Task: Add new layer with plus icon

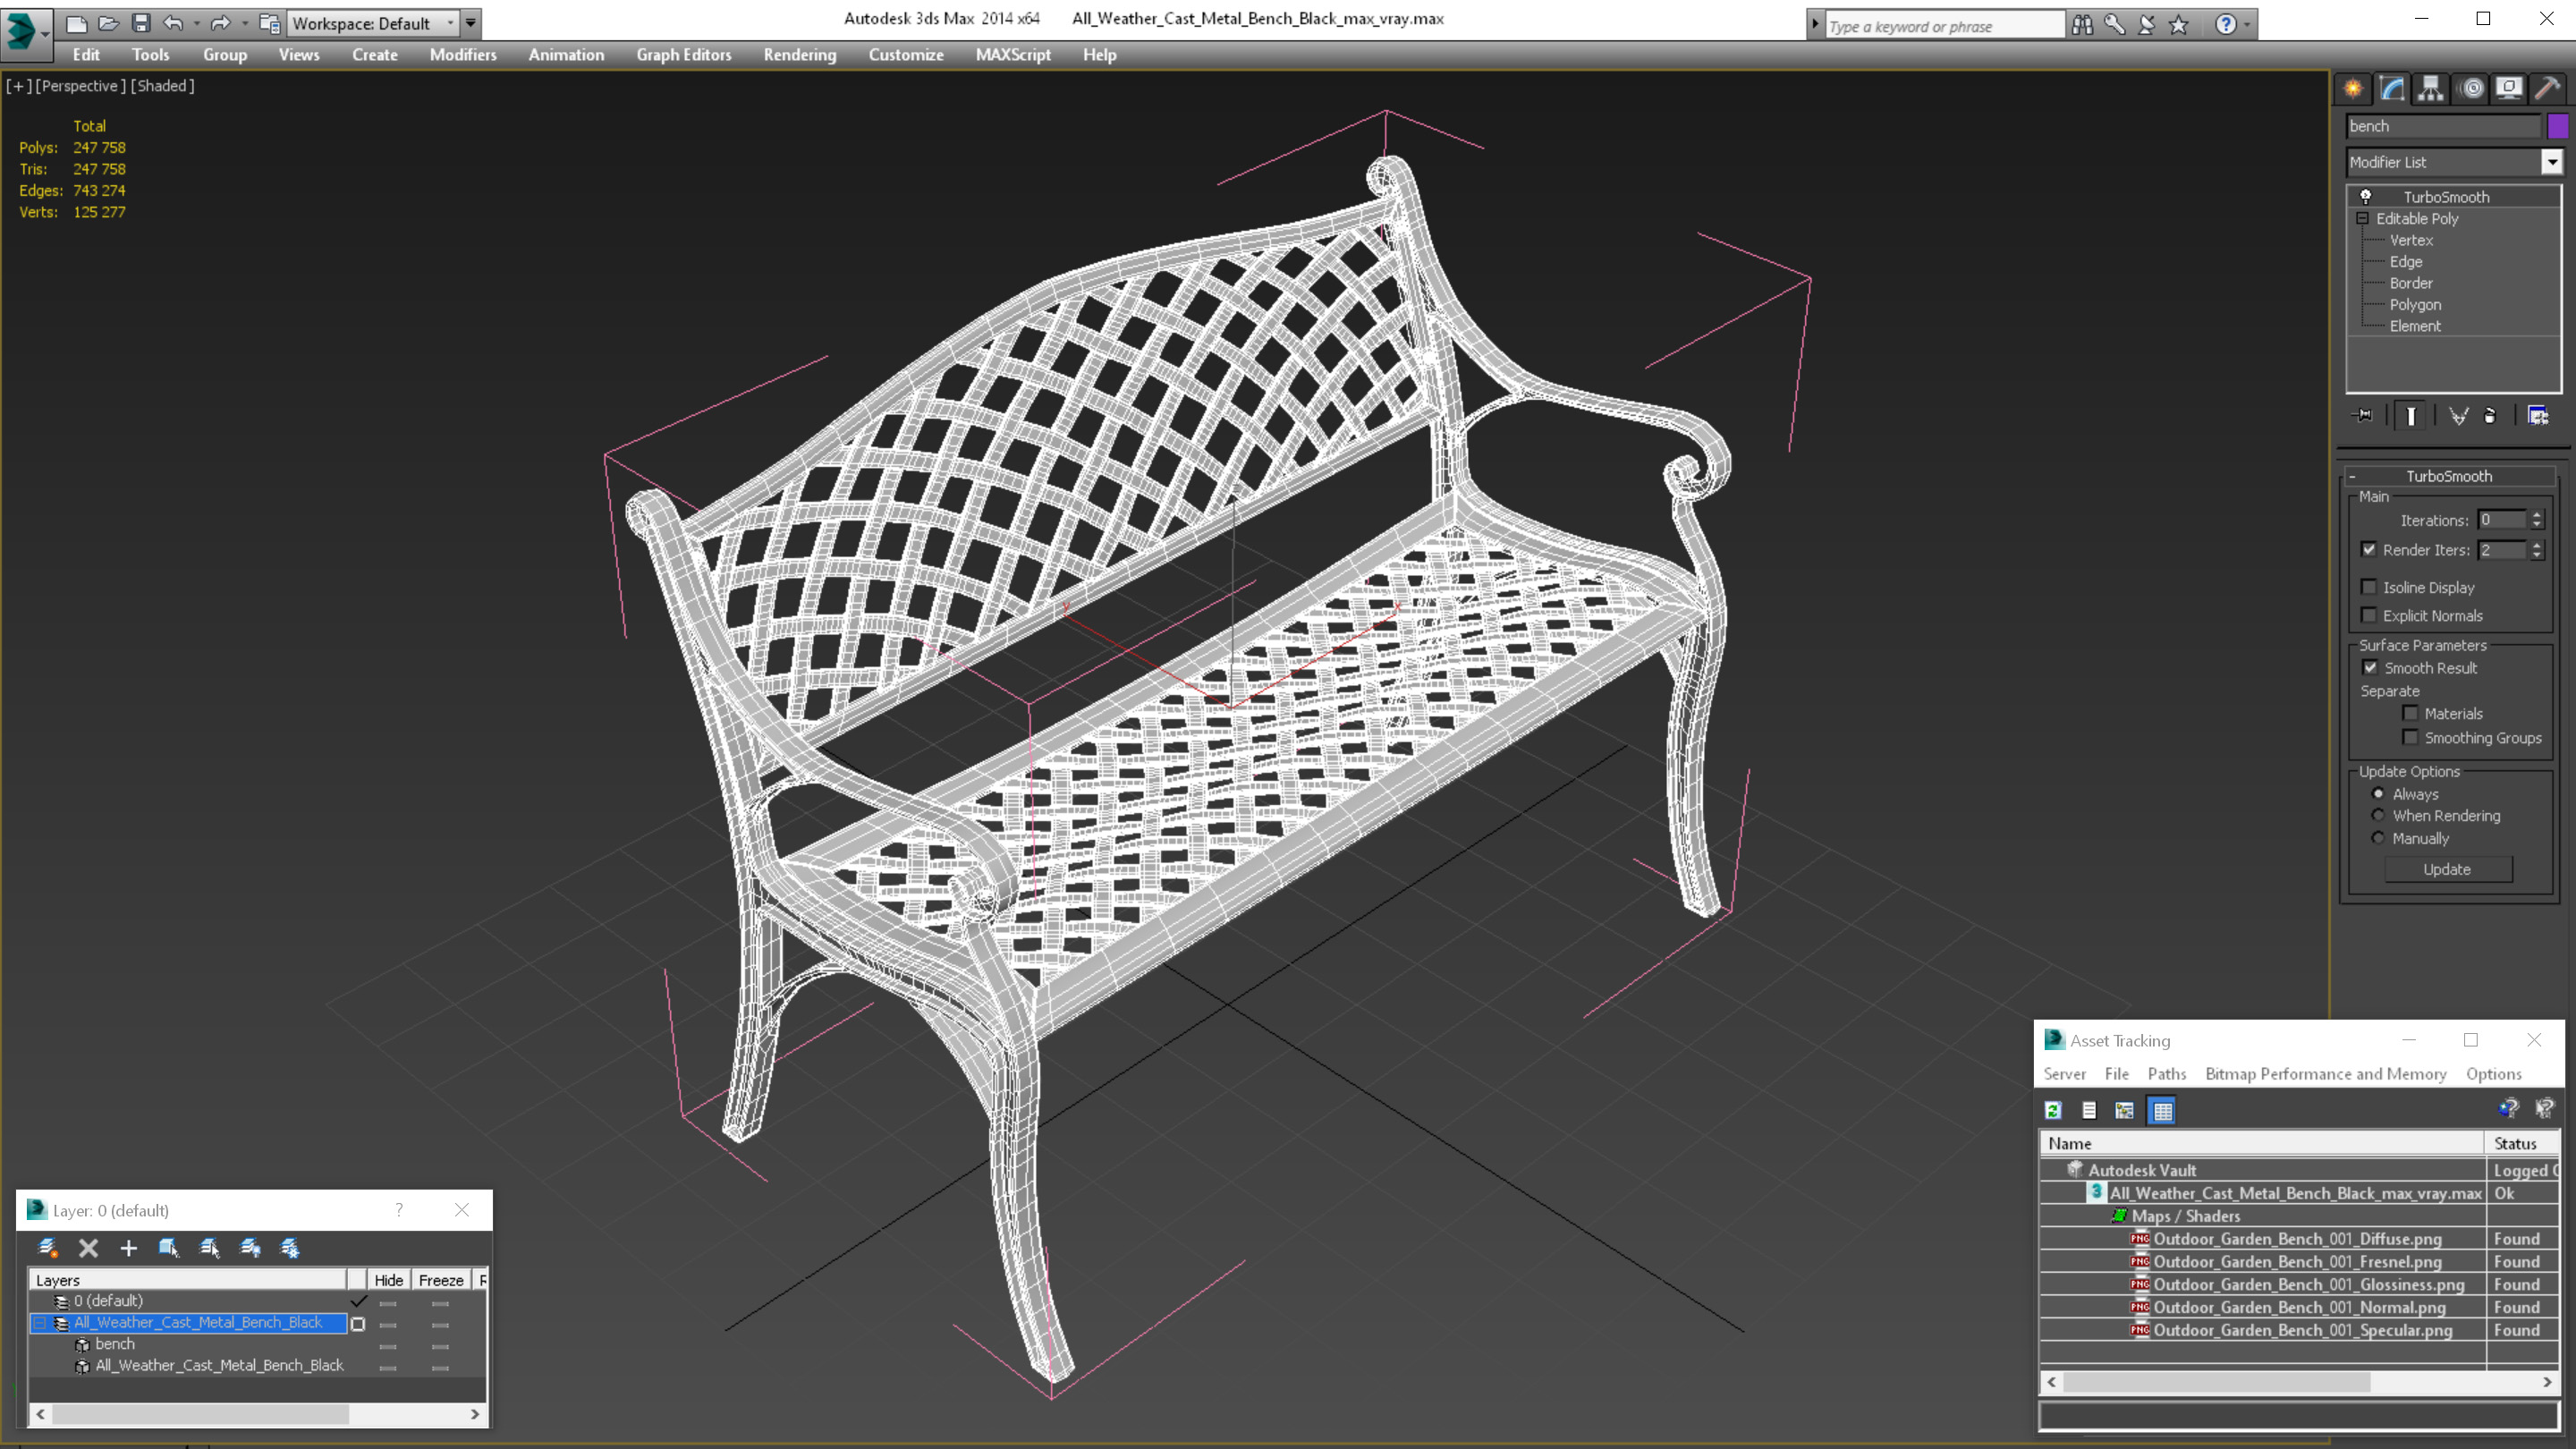Action: pyautogui.click(x=128, y=1247)
